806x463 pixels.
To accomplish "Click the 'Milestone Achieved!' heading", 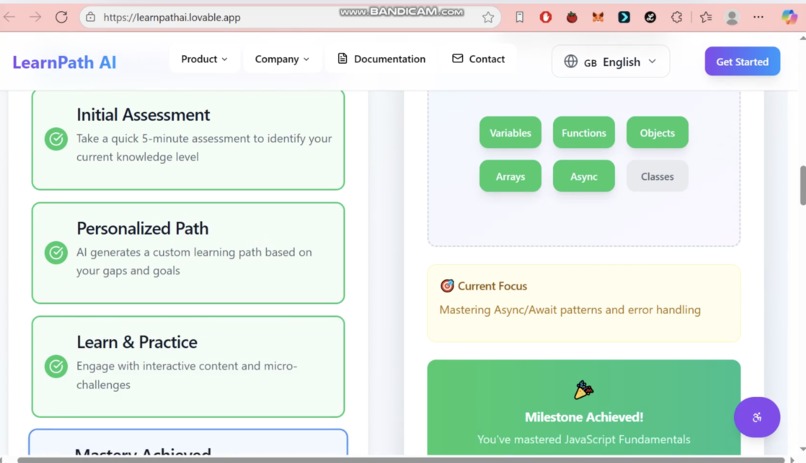I will tap(583, 417).
